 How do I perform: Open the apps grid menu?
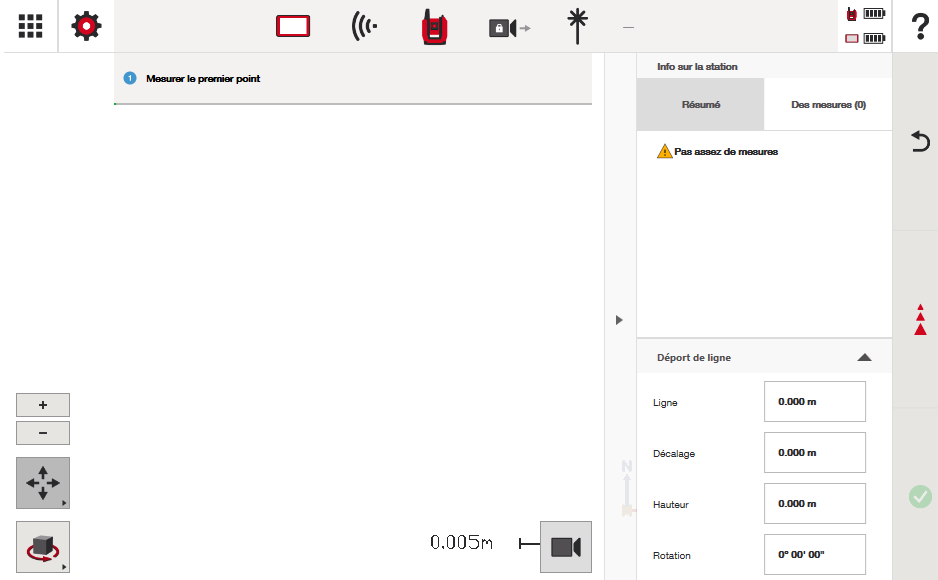point(30,26)
